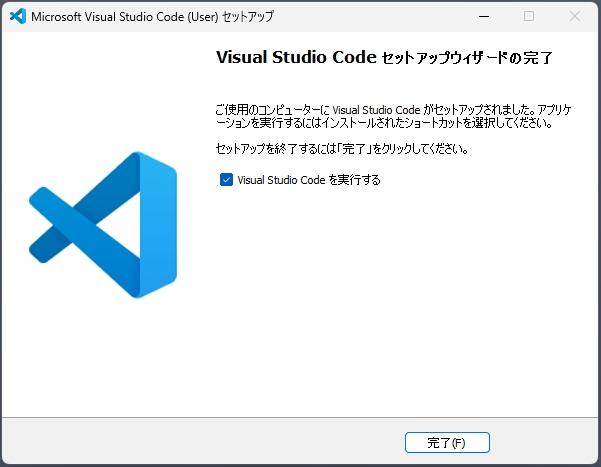The width and height of the screenshot is (601, 467).
Task: Click the 'Visual Studio Code を実行する' label text
Action: 309,180
